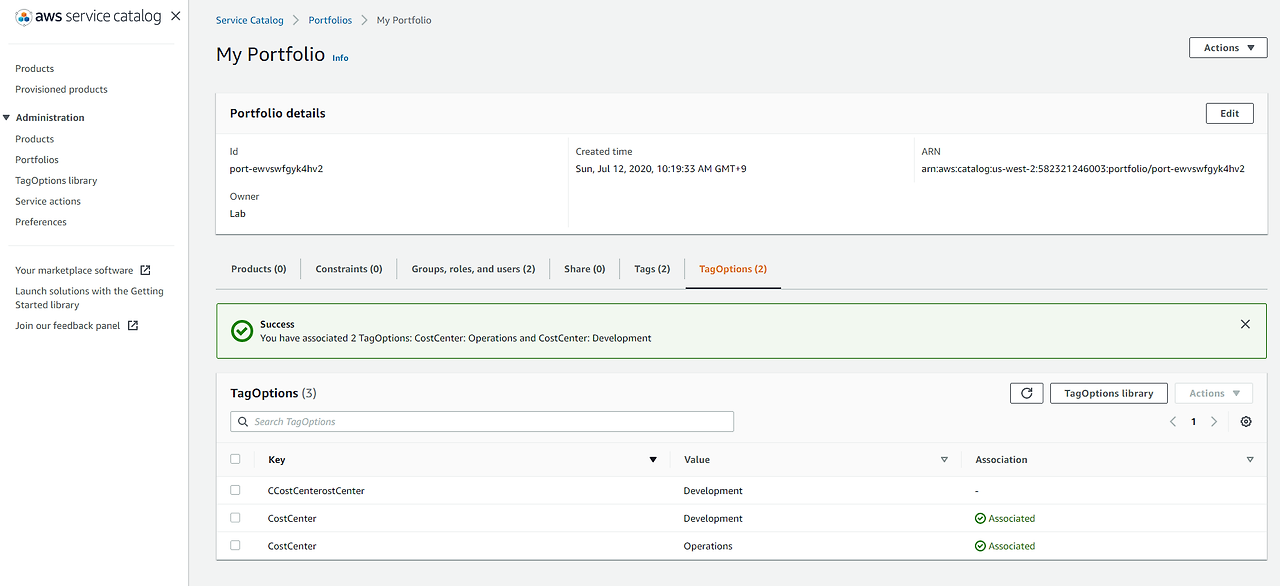The width and height of the screenshot is (1280, 586).
Task: Focus the Search TagOptions input field
Action: coord(482,422)
